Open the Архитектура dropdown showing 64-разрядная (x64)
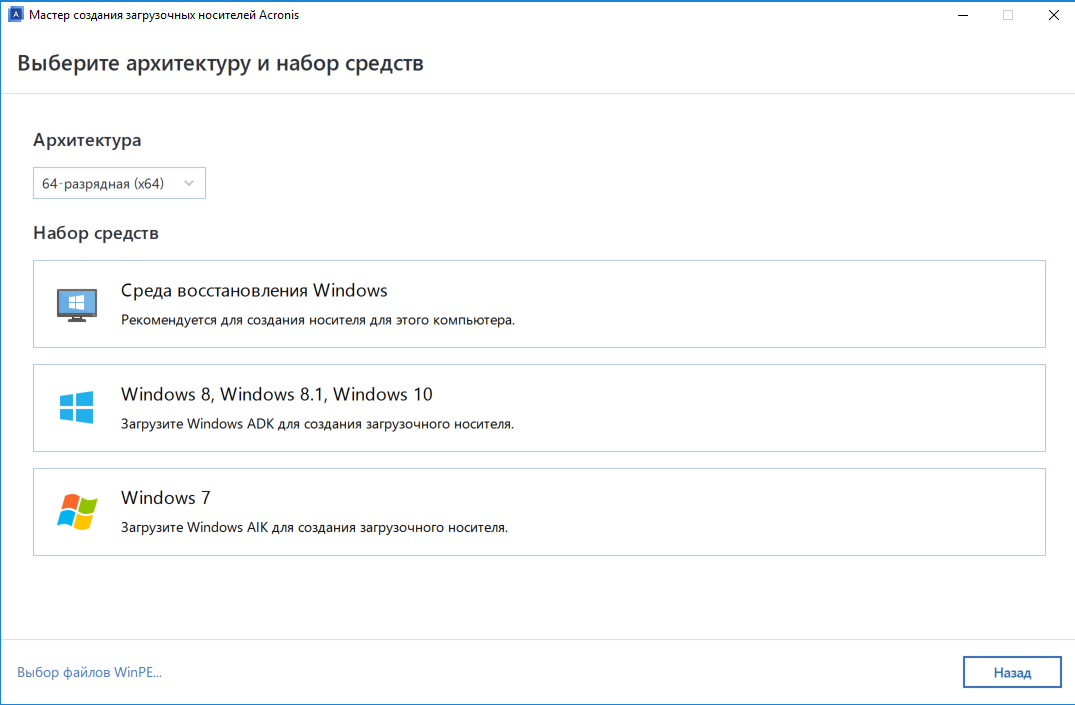This screenshot has height=705, width=1075. point(119,183)
